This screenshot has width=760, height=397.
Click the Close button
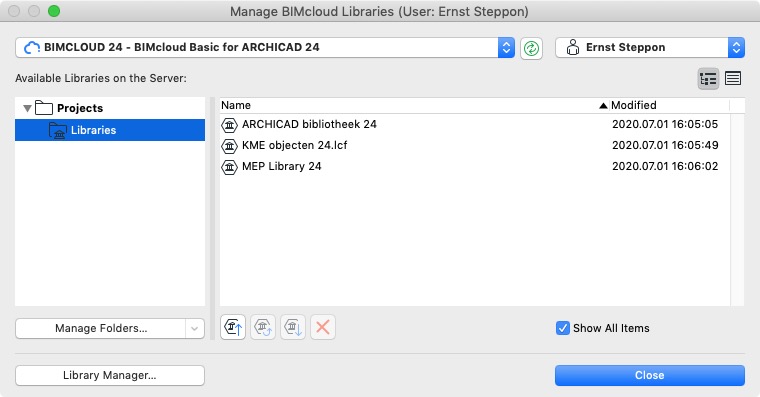click(649, 375)
